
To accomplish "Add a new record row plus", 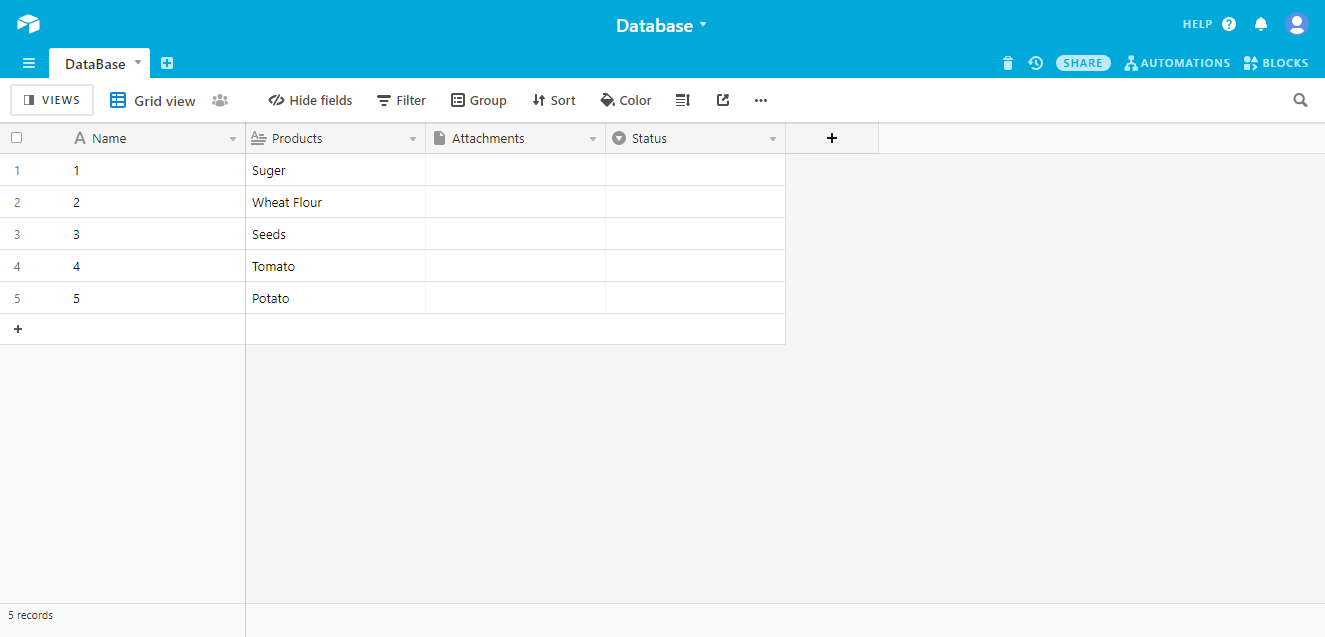I will pyautogui.click(x=18, y=329).
